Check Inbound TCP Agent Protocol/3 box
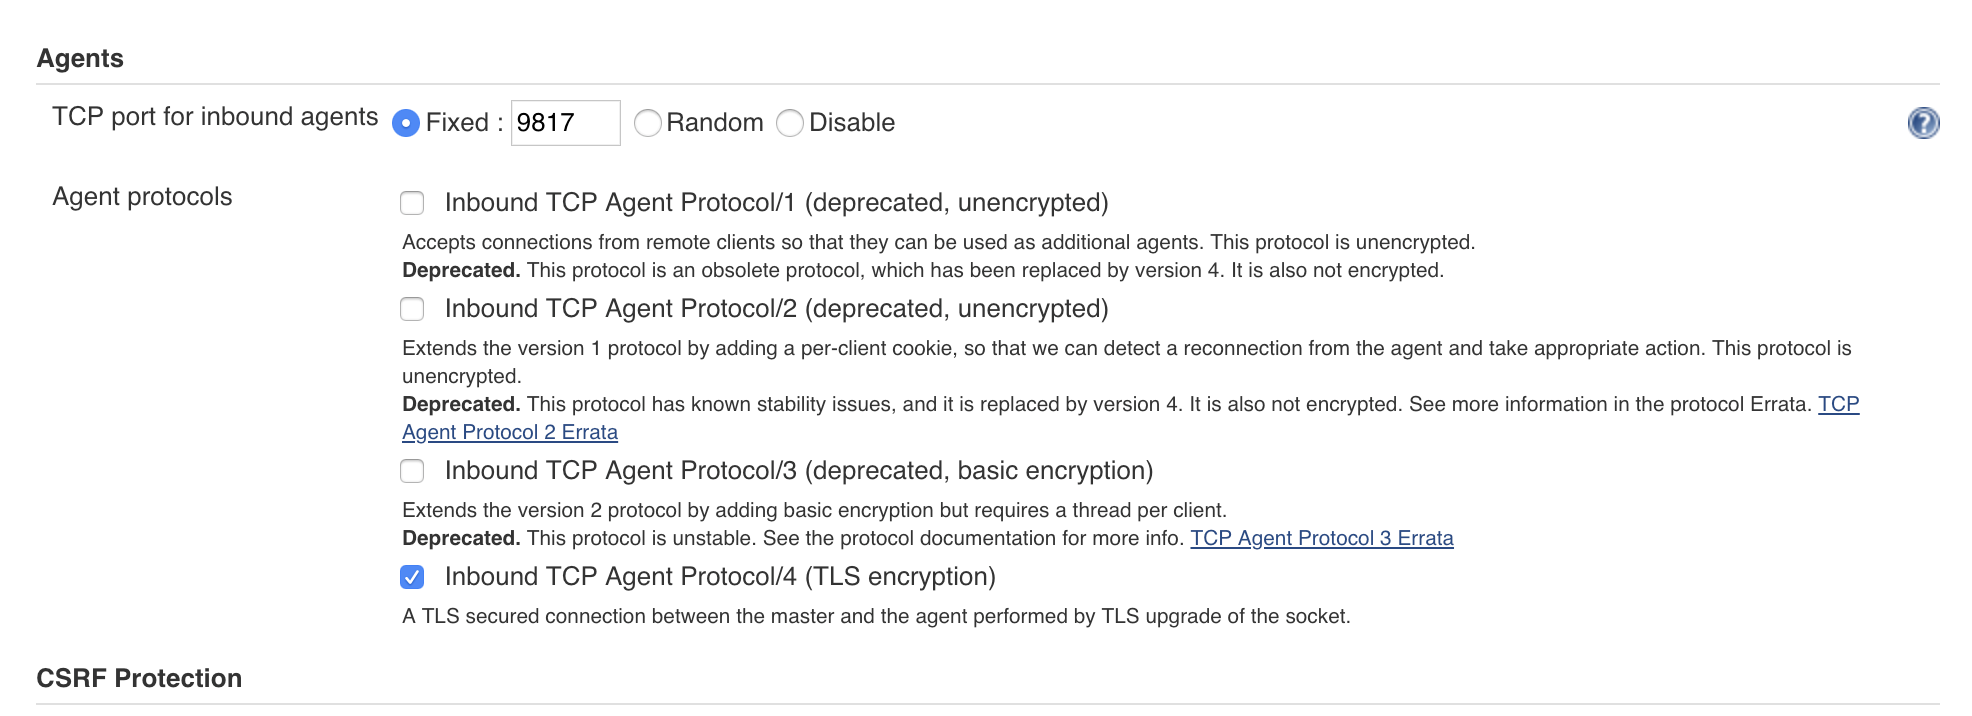Screen dimensions: 1972x716 click(412, 471)
